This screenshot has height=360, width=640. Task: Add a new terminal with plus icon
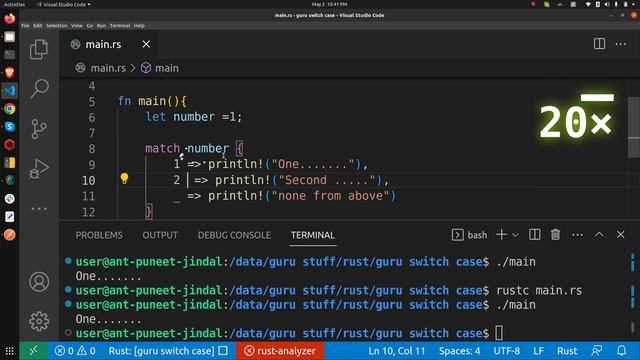502,235
